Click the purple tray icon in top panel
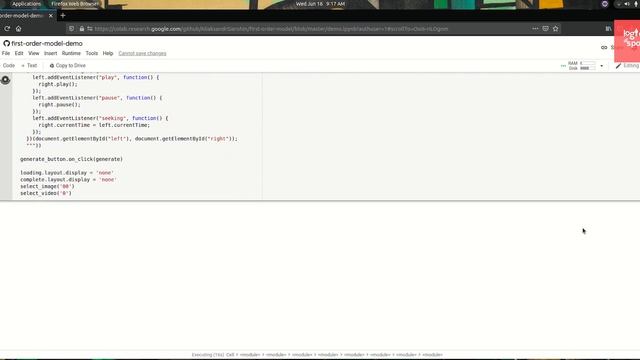The image size is (640, 360). (605, 4)
